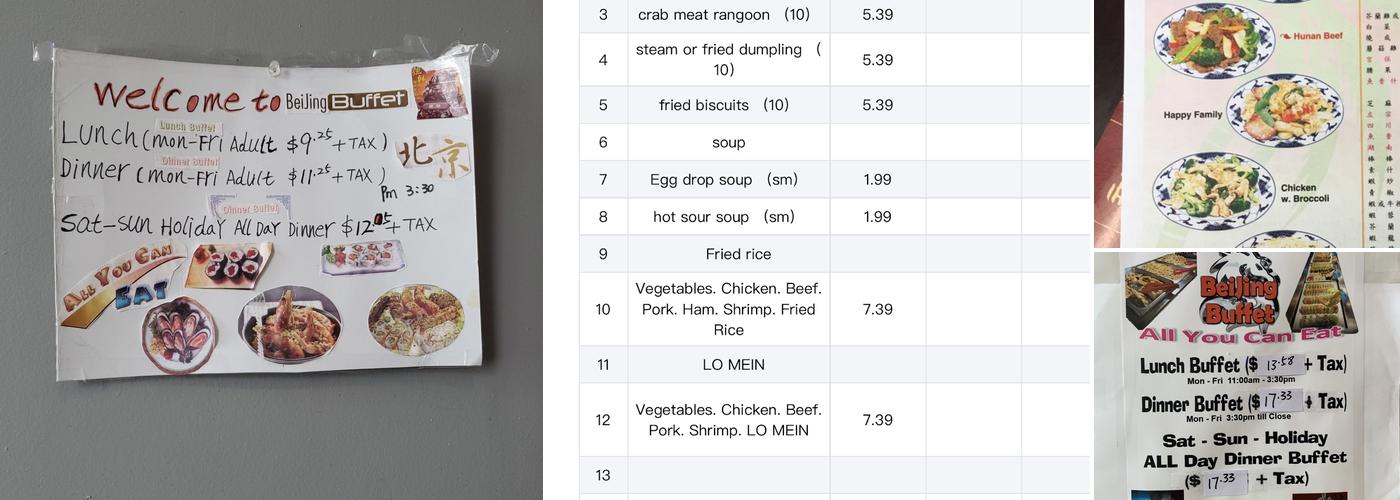Click the soup category cell
The height and width of the screenshot is (500, 1400).
point(728,142)
